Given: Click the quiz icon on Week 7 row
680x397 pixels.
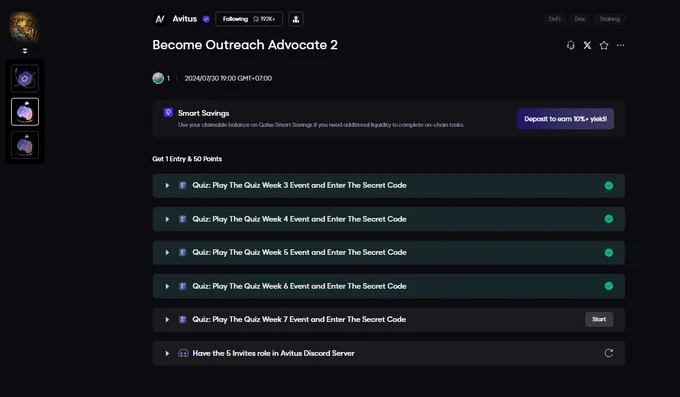Looking at the screenshot, I should (x=183, y=320).
